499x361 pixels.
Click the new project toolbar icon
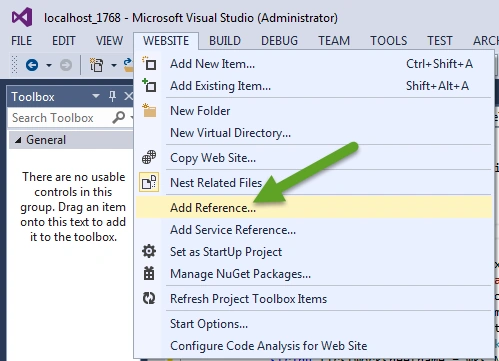96,65
